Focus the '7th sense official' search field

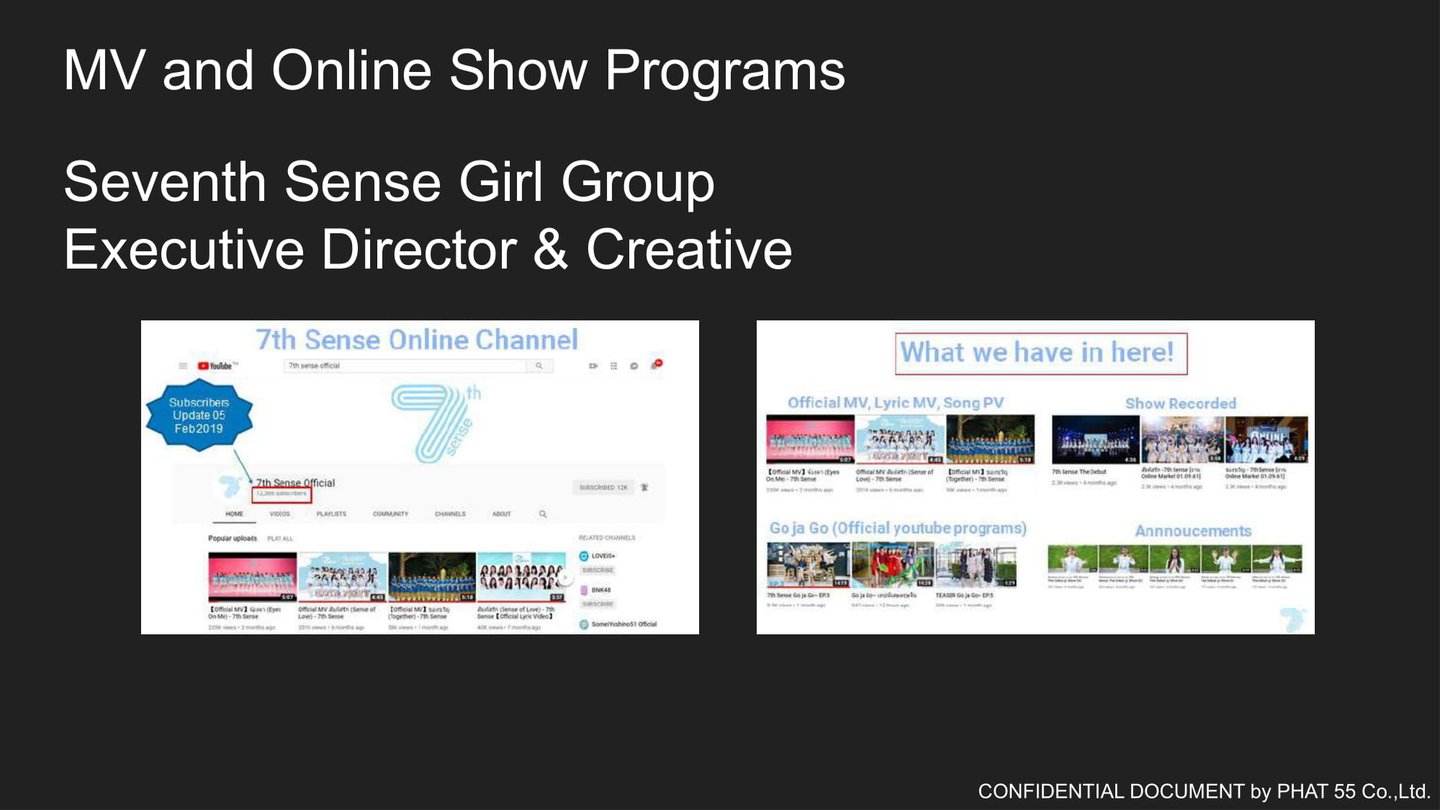[405, 366]
